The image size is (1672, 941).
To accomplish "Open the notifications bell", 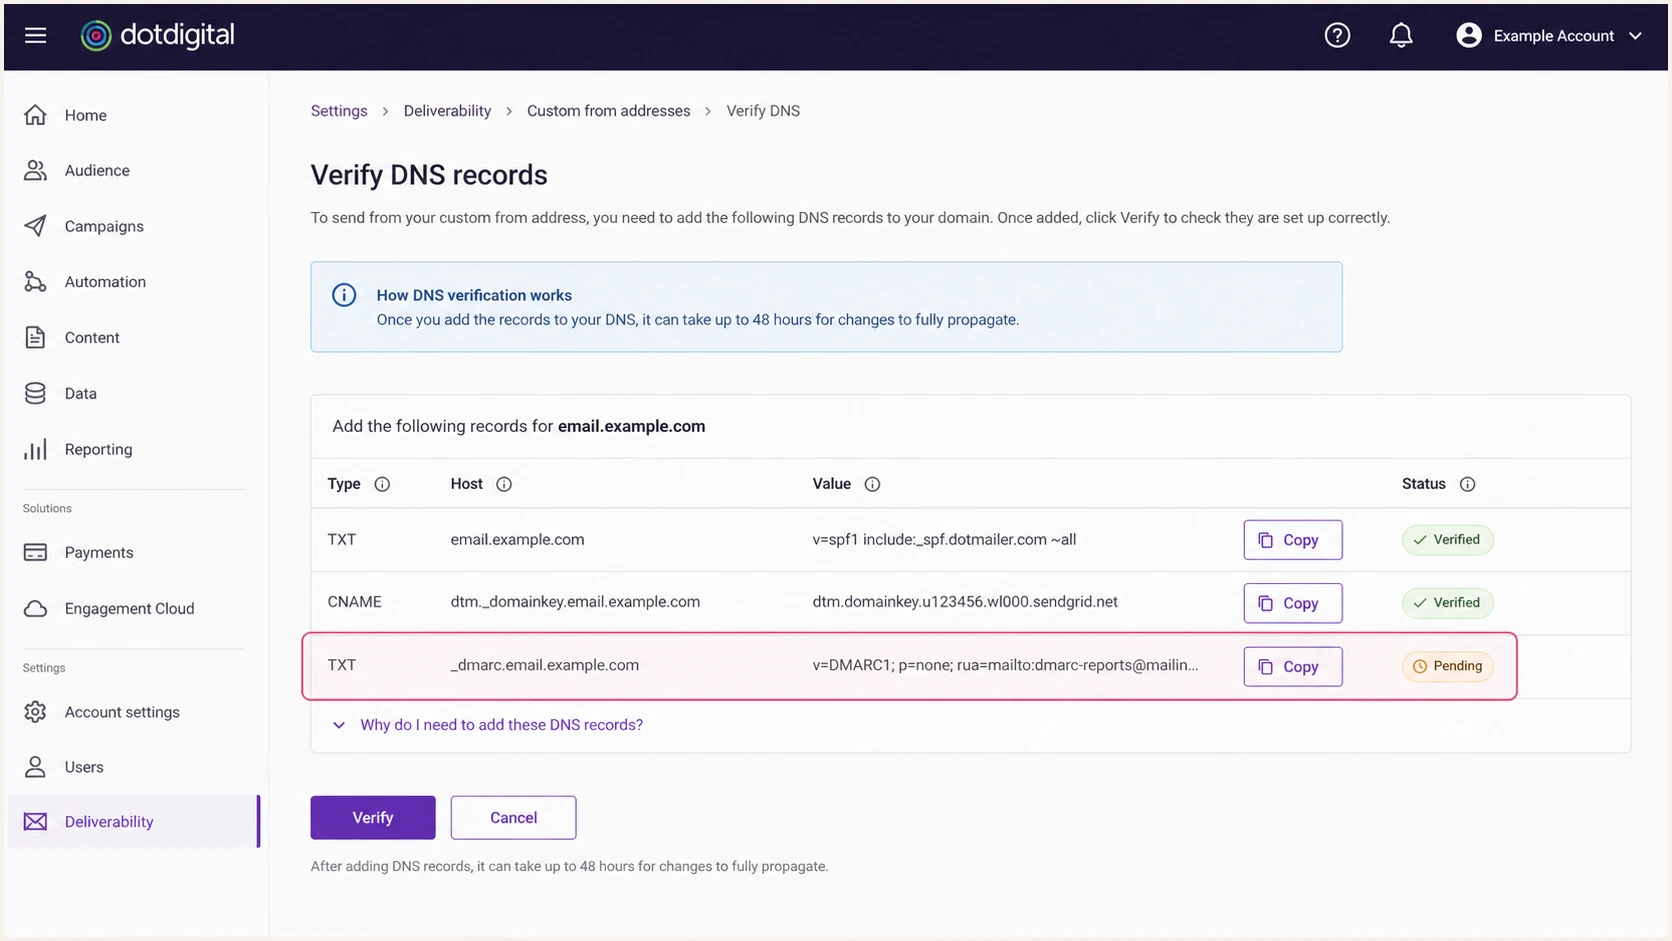I will point(1401,36).
